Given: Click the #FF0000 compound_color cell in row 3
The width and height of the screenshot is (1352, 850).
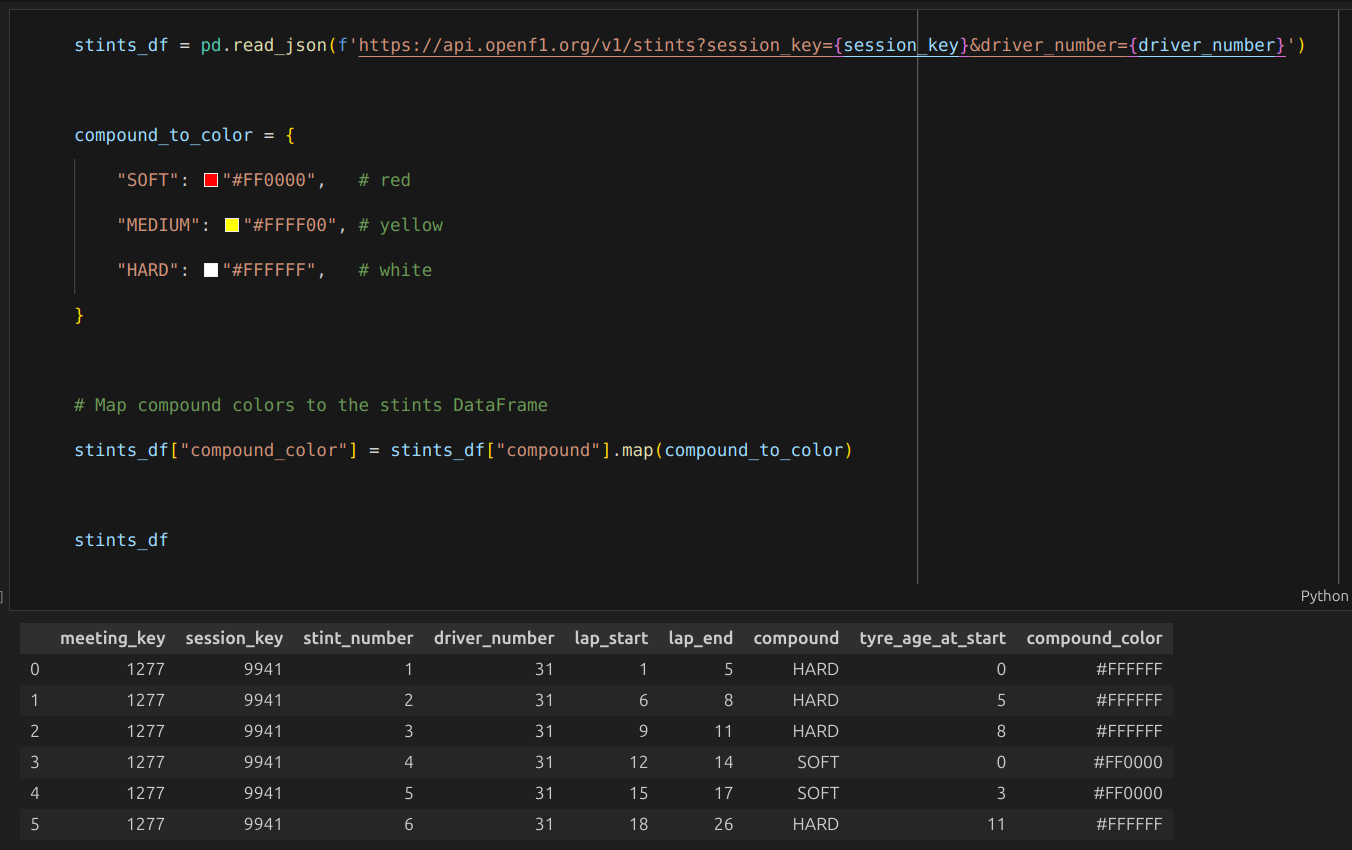Looking at the screenshot, I should pos(1128,762).
